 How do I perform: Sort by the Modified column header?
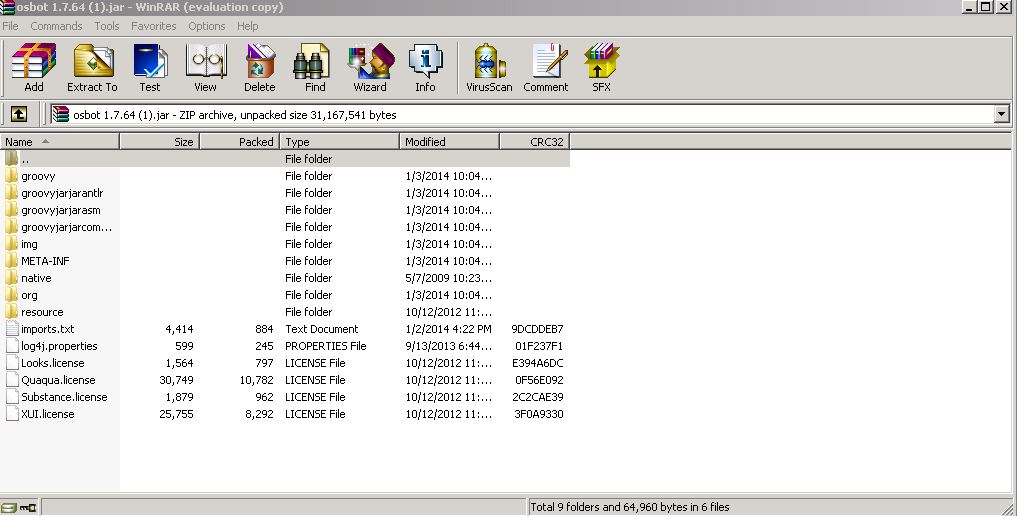449,141
